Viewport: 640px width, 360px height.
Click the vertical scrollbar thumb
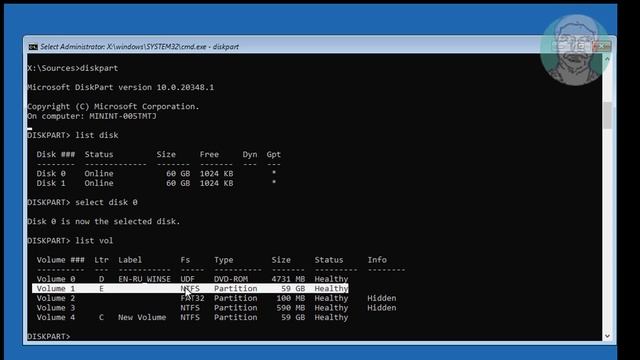pyautogui.click(x=607, y=116)
